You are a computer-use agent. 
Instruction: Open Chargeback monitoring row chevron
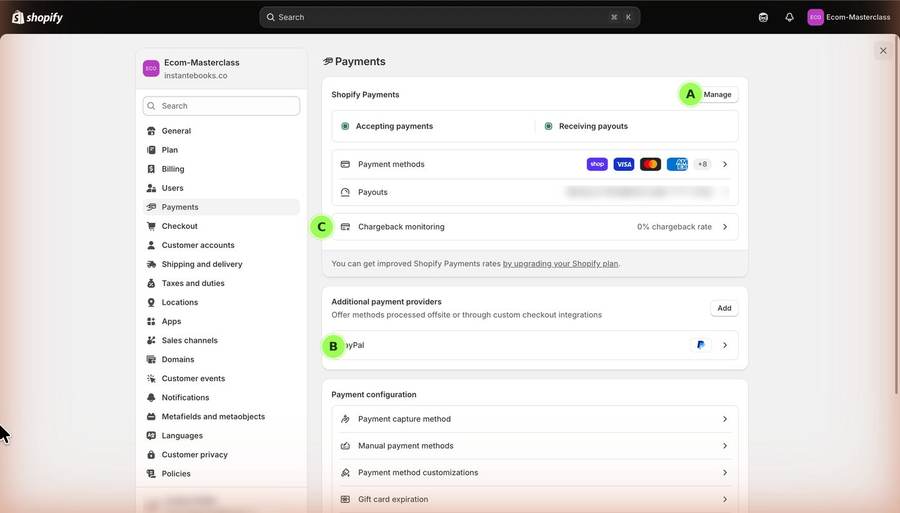725,227
